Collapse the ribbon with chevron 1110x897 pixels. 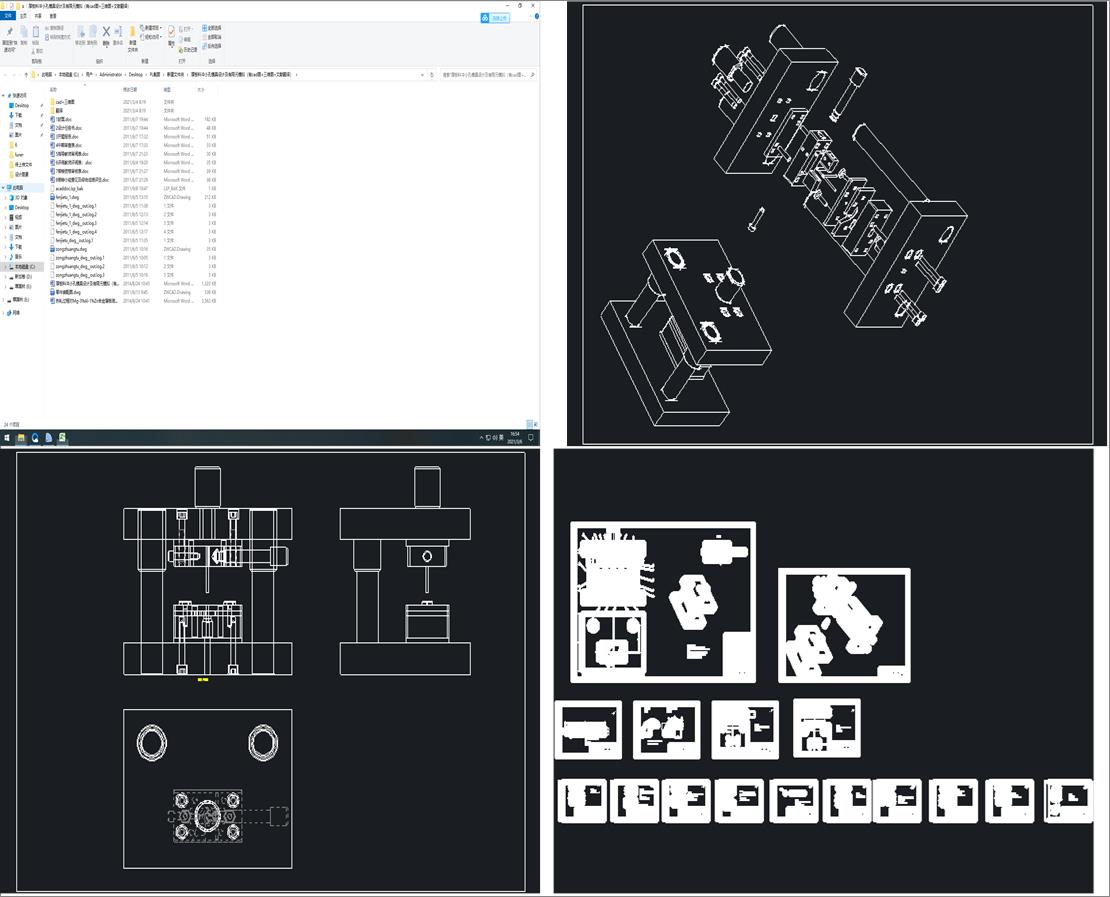tap(530, 16)
